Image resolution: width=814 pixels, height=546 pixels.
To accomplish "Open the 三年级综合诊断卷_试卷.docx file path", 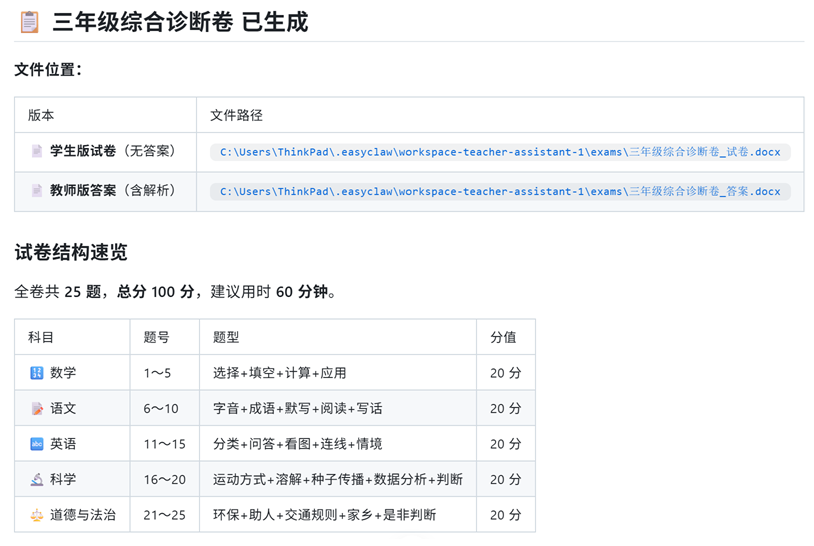I will tap(500, 152).
